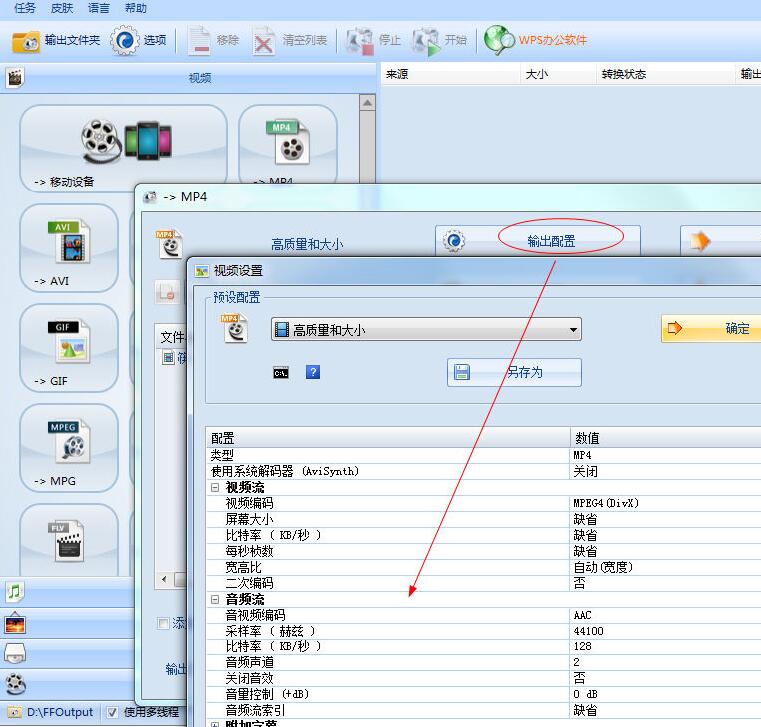The height and width of the screenshot is (727, 761).
Task: Select the 音量控制 (+dB) row
Action: tap(483, 694)
